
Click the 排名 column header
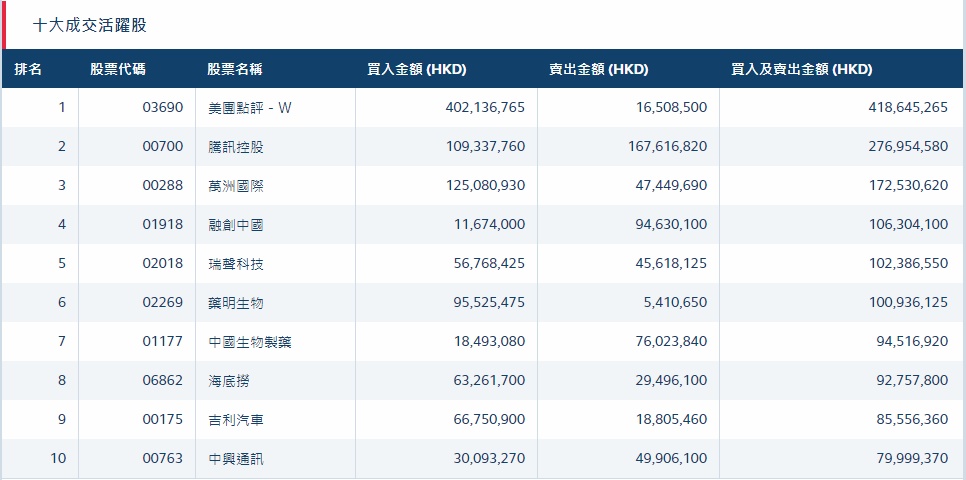pyautogui.click(x=28, y=70)
